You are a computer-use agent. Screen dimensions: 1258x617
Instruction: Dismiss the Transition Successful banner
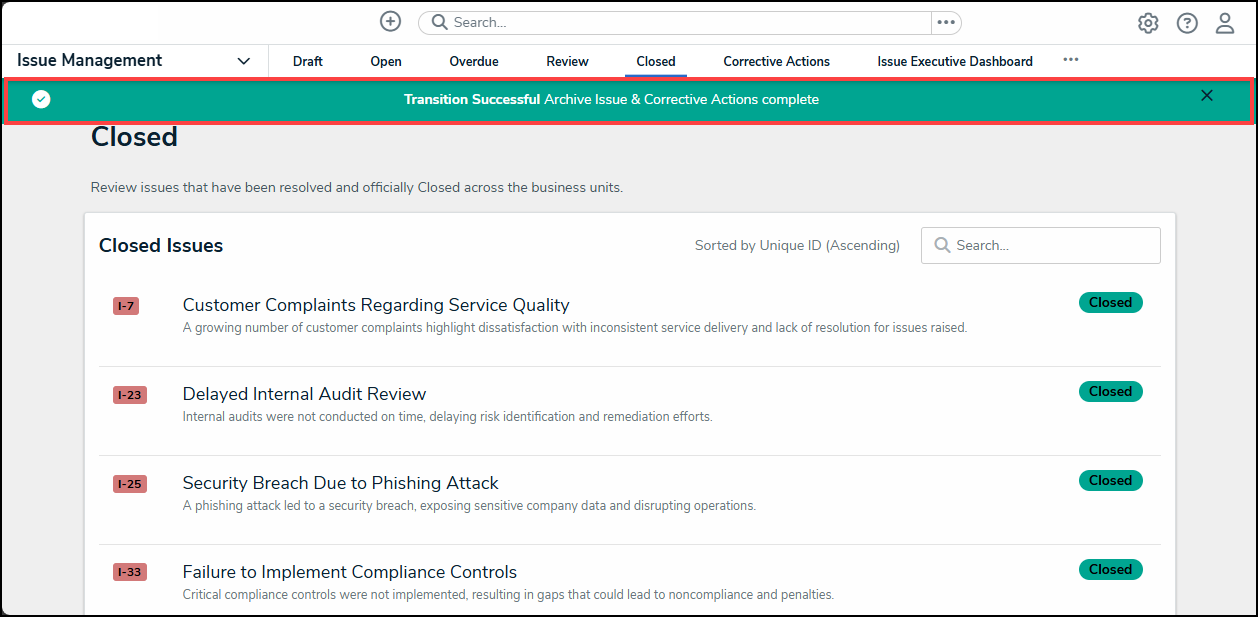coord(1207,96)
